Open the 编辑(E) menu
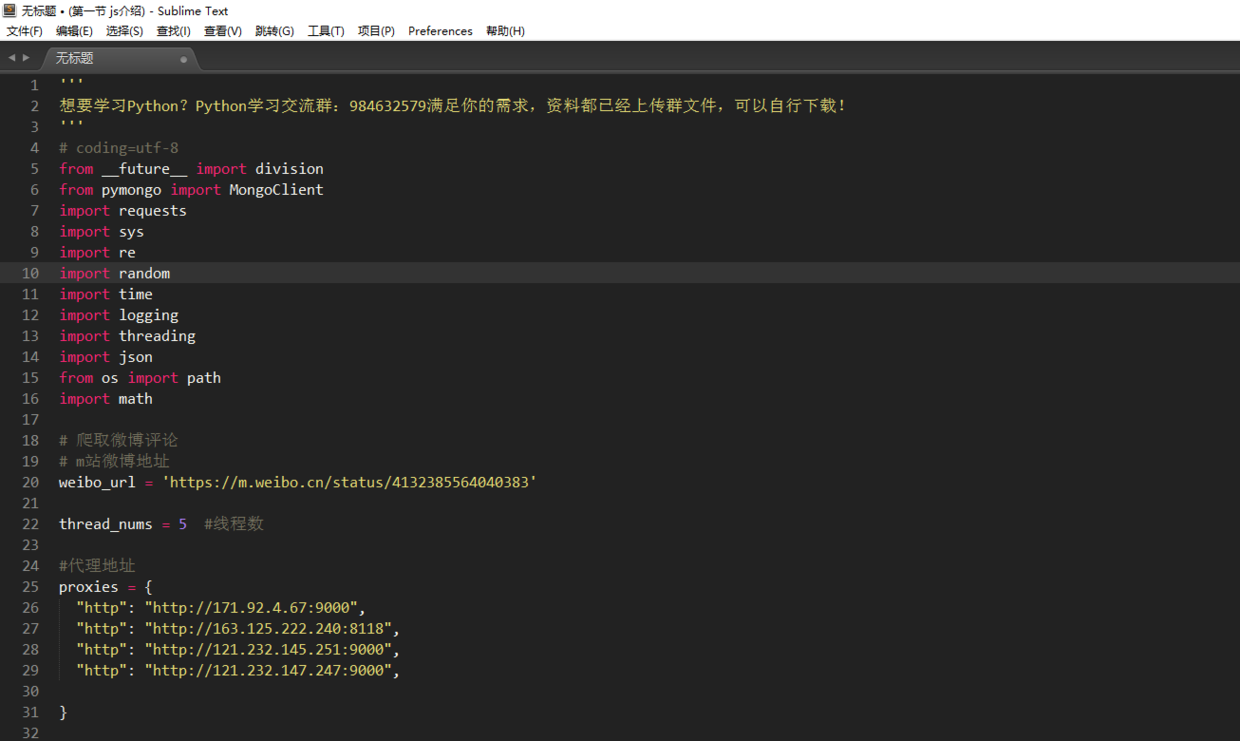1240x741 pixels. click(x=74, y=31)
